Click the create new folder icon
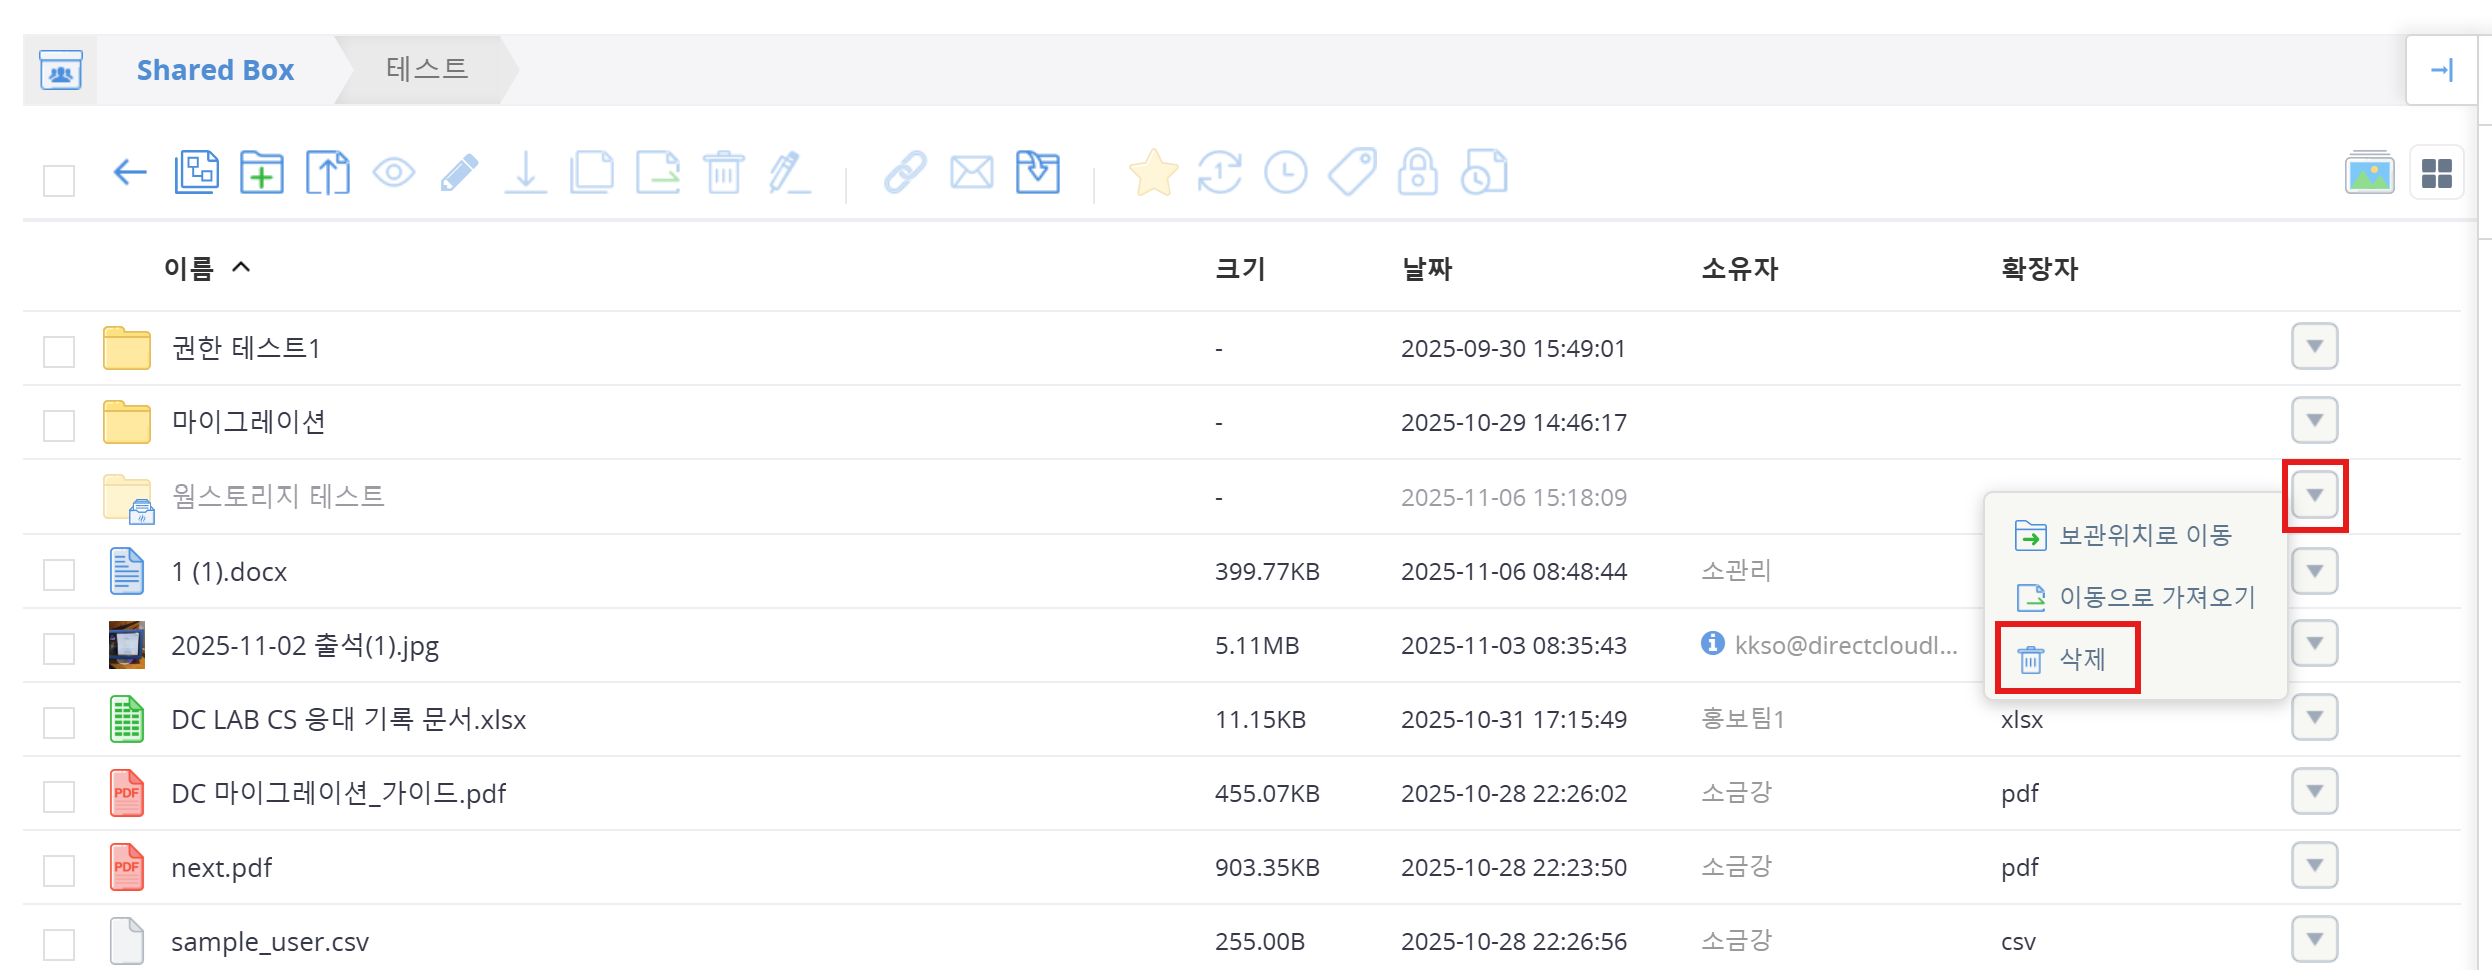This screenshot has height=970, width=2492. click(261, 173)
